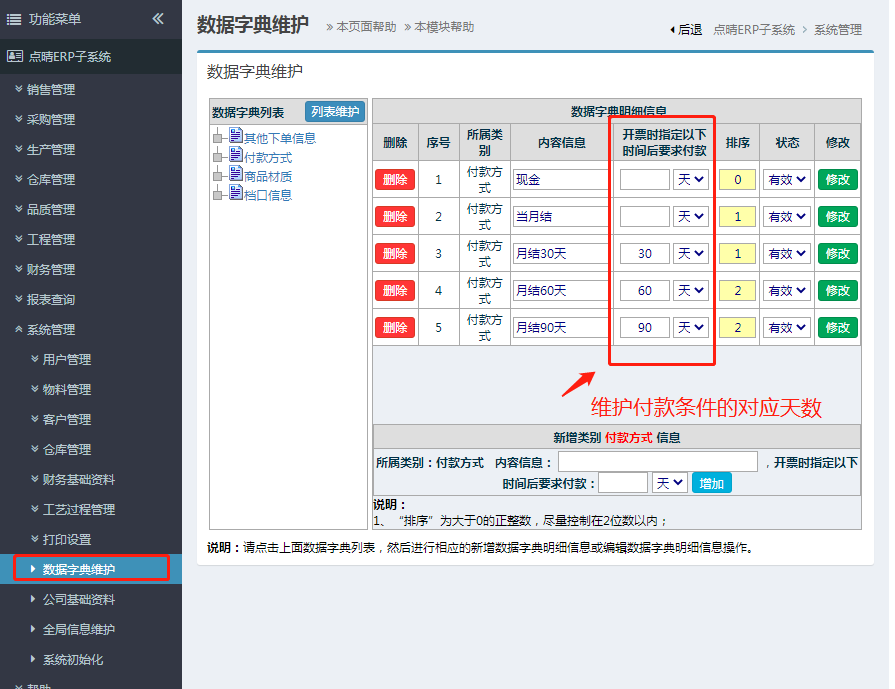Click the document icon beside 商品材质
The height and width of the screenshot is (689, 895).
[x=236, y=175]
